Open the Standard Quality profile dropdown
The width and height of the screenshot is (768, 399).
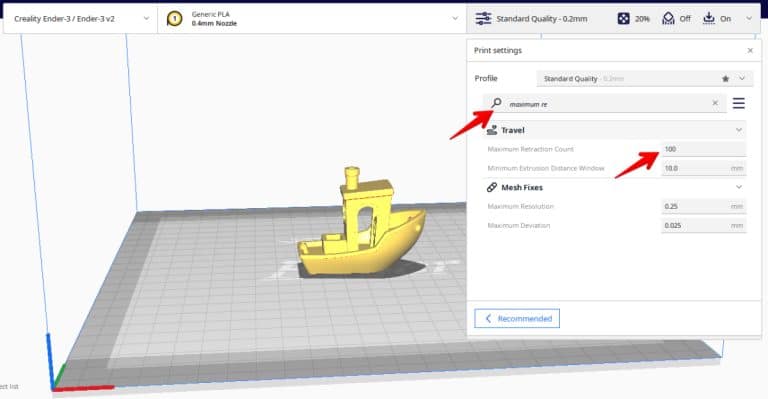645,78
